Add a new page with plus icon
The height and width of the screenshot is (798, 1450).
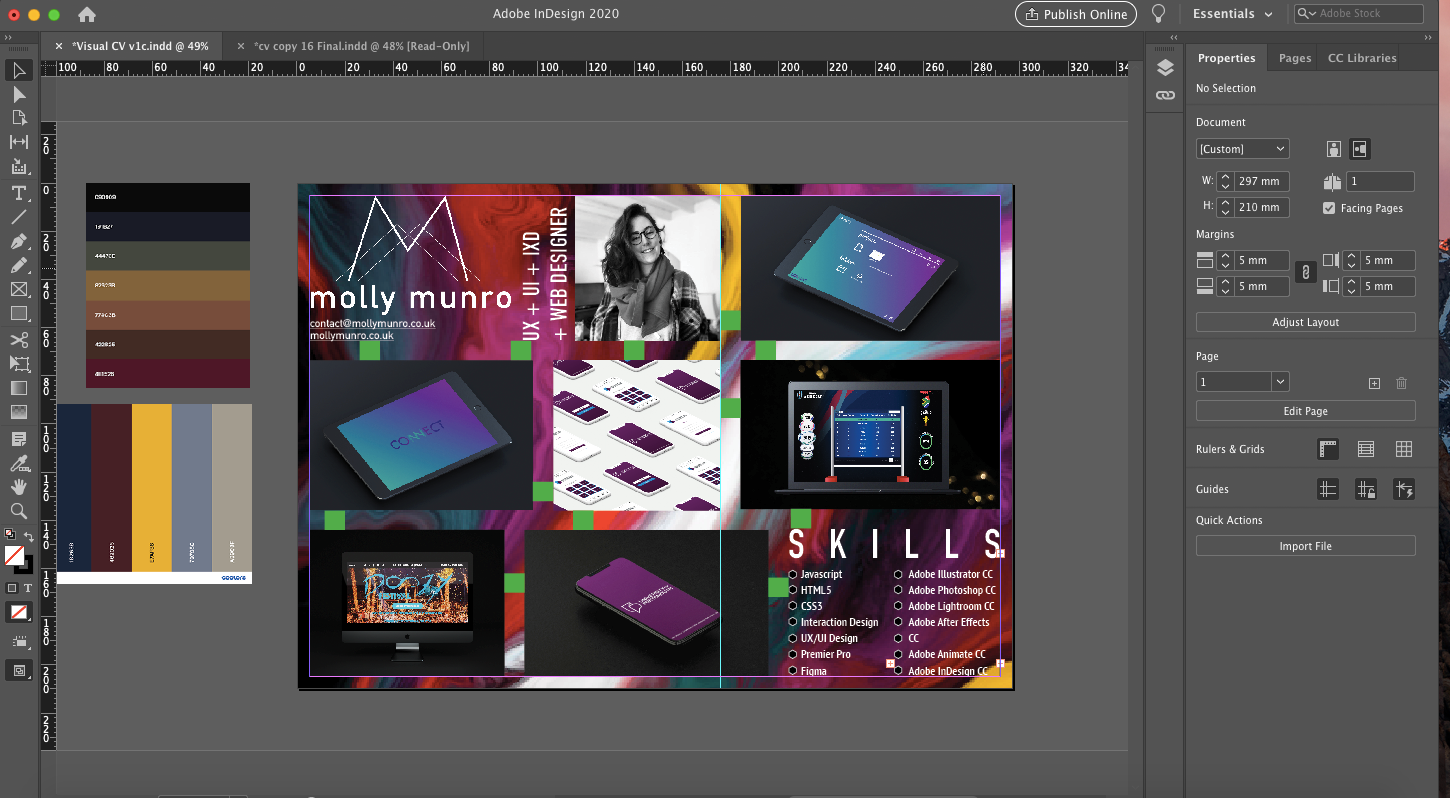1374,383
